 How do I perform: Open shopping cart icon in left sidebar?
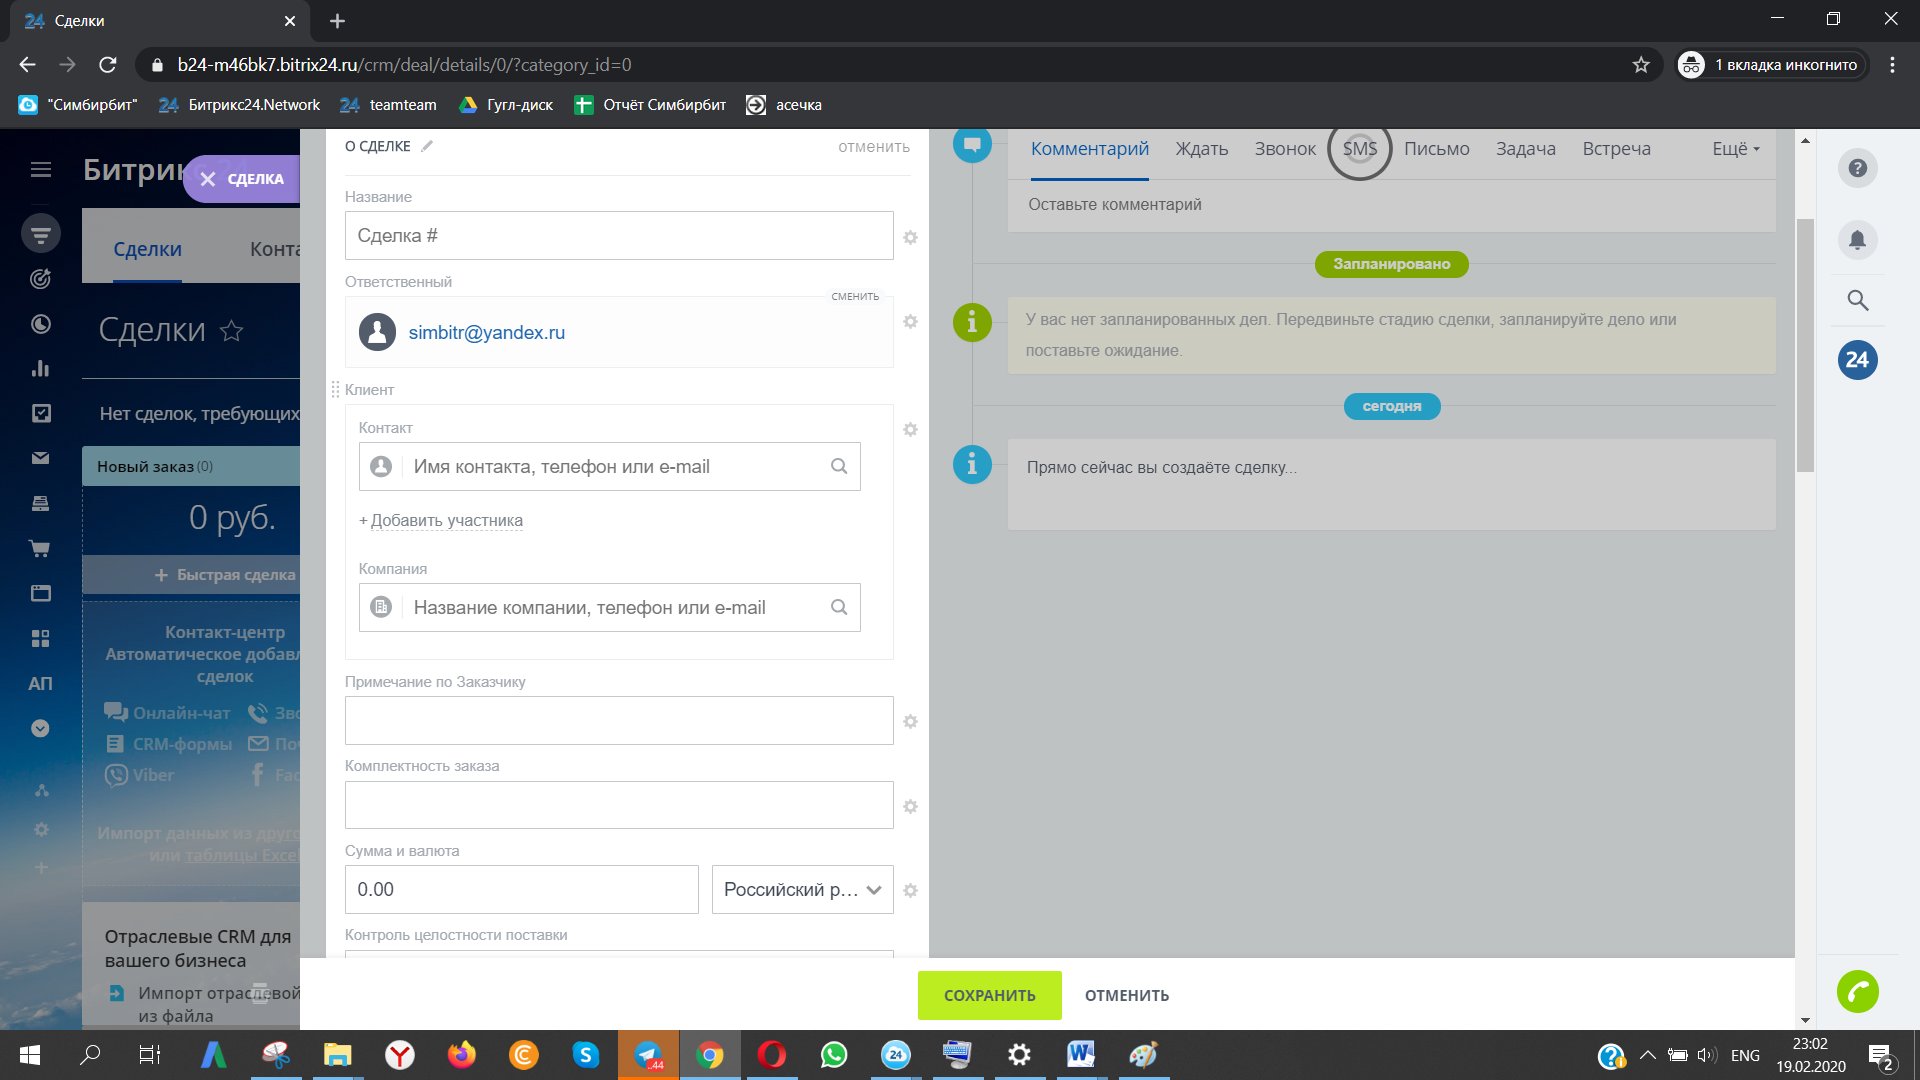(40, 548)
